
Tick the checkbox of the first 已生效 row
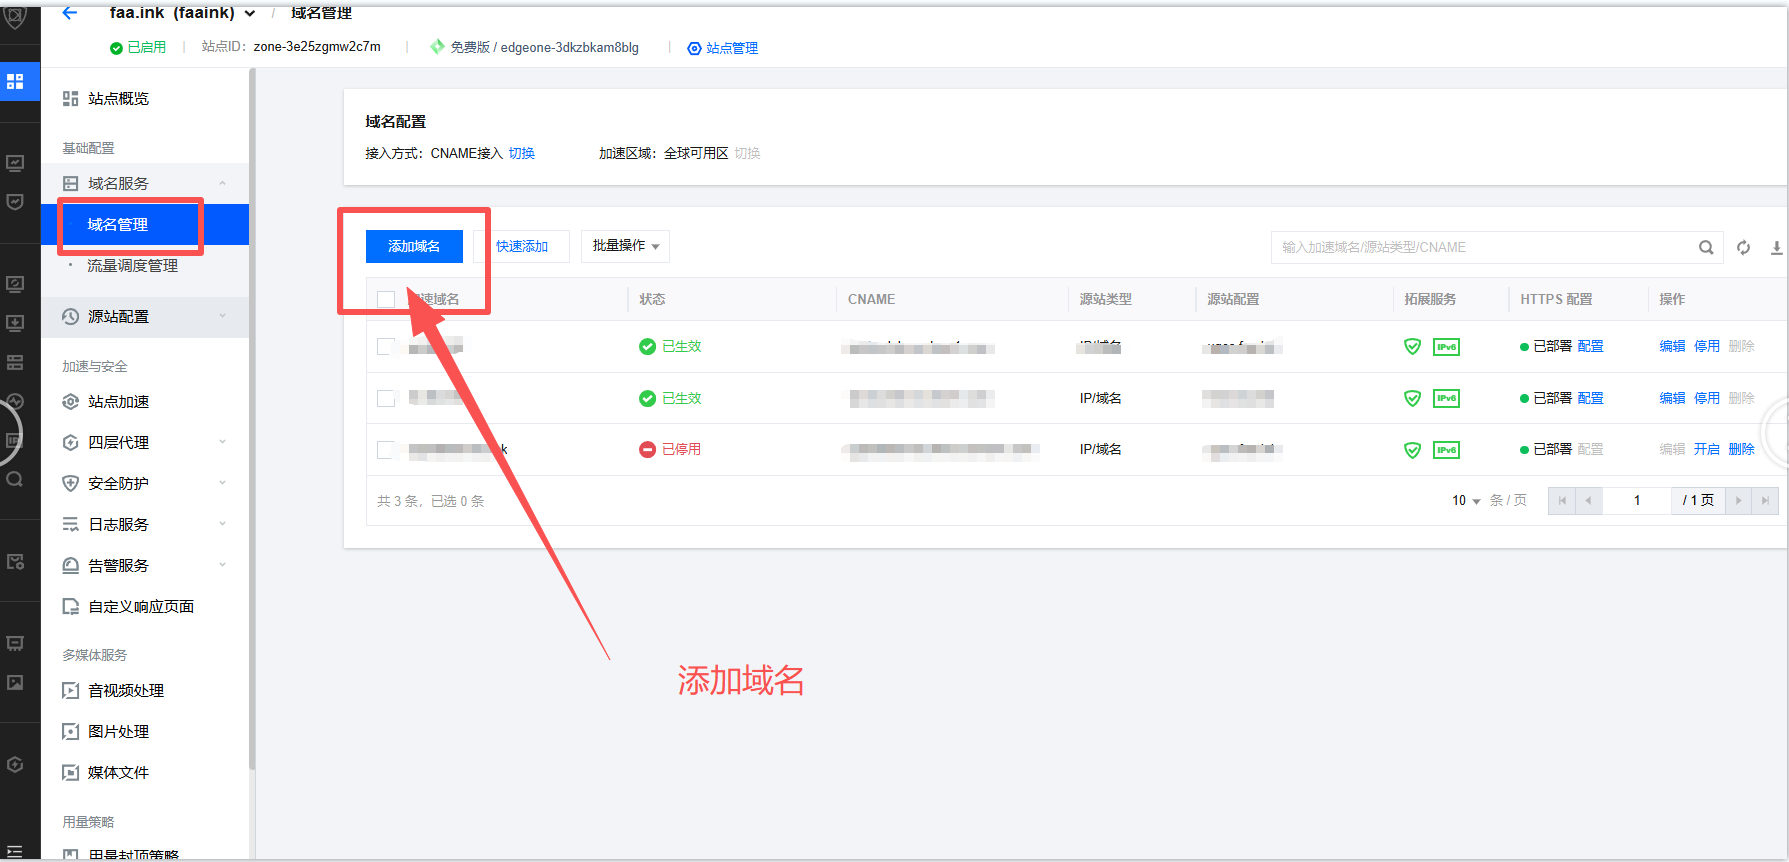pyautogui.click(x=386, y=346)
